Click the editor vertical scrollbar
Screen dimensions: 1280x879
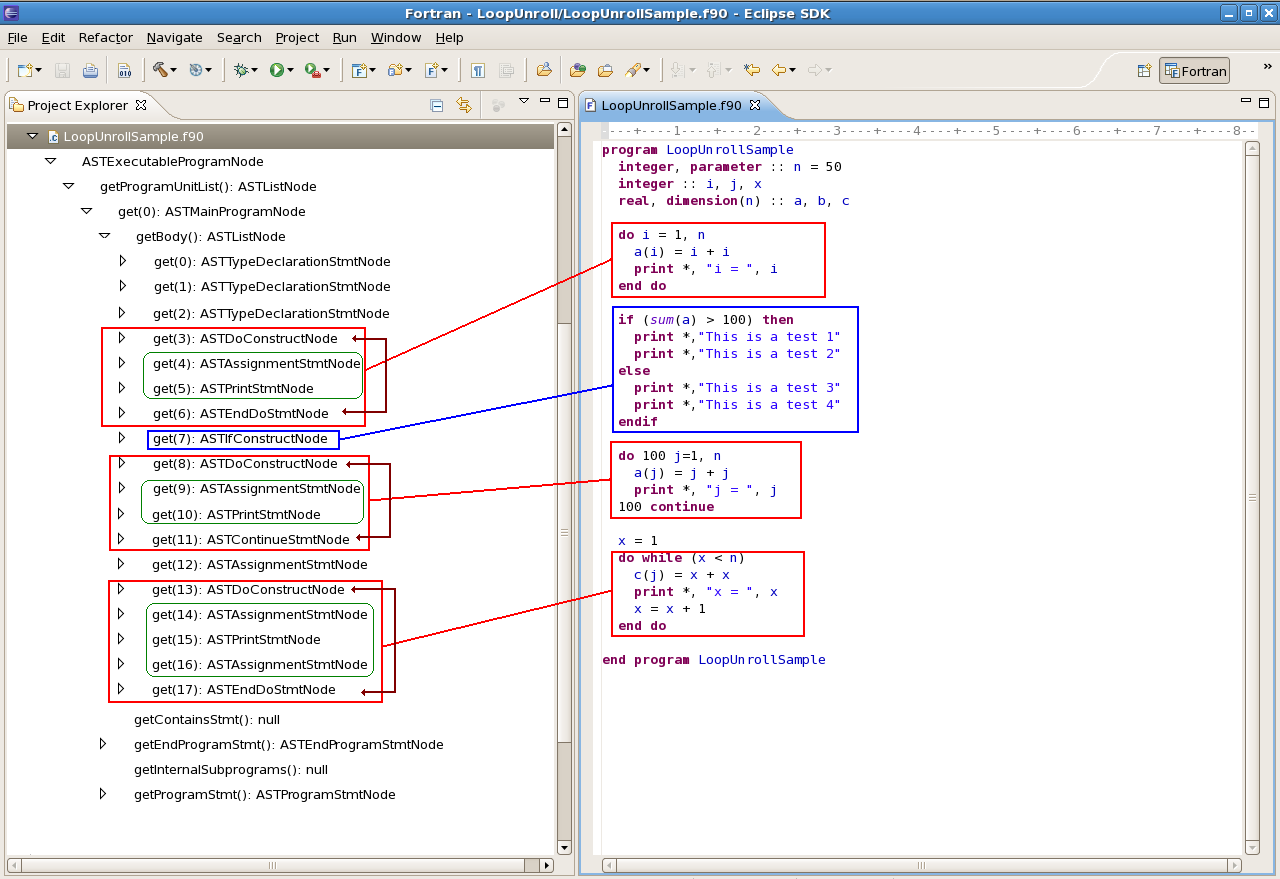(x=1252, y=497)
